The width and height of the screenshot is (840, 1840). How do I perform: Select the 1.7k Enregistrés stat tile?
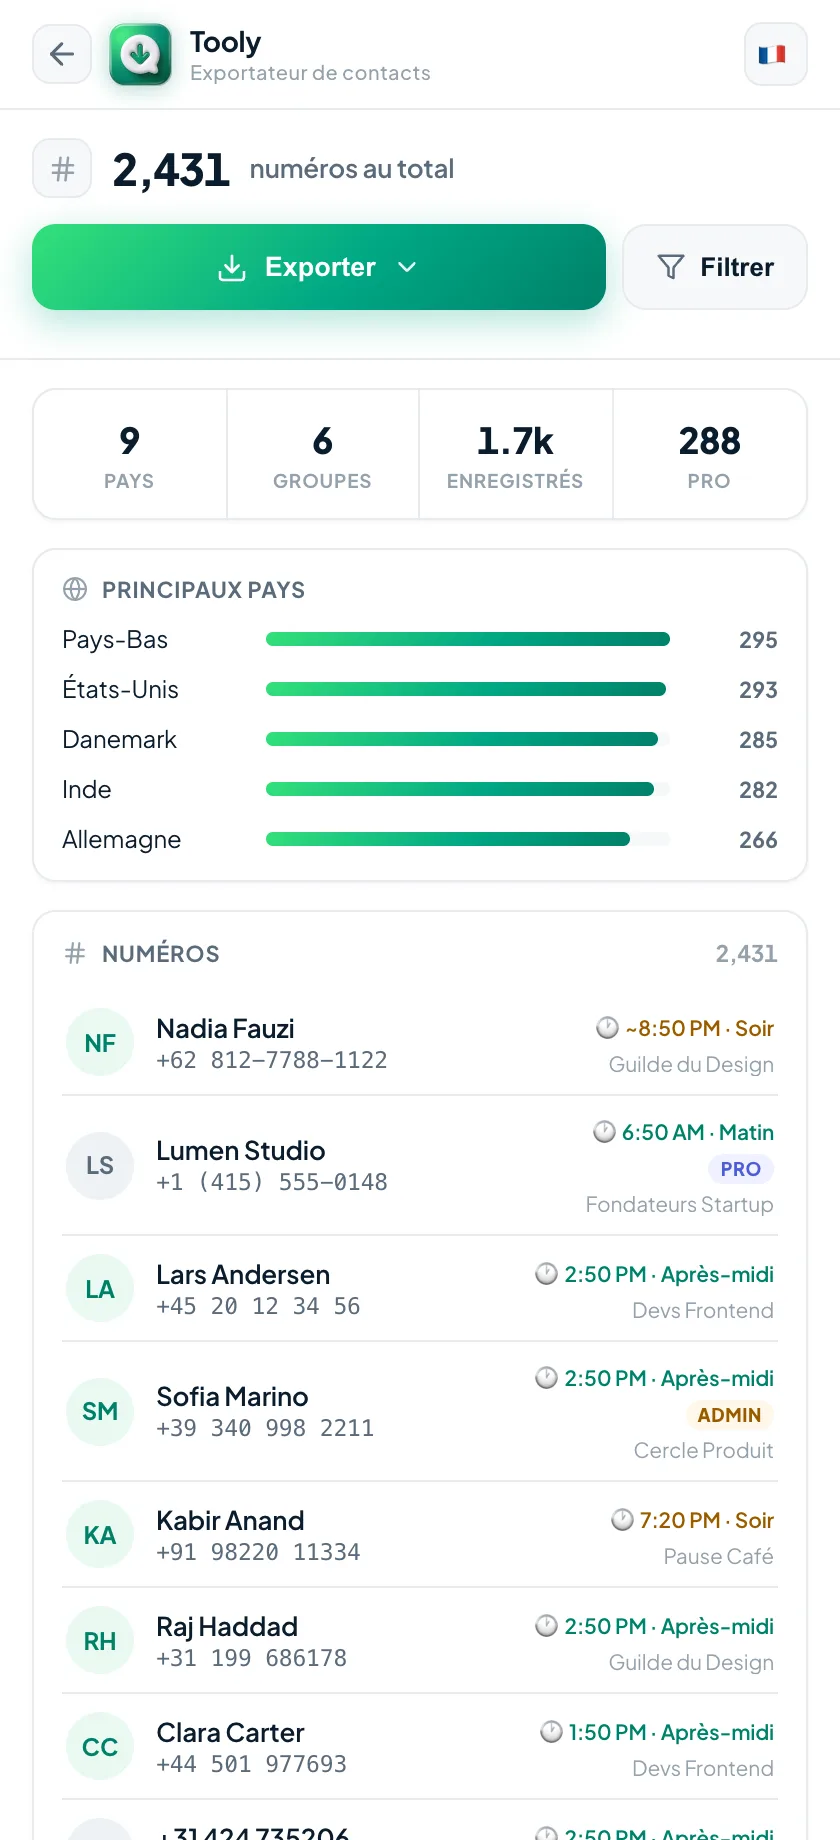pyautogui.click(x=515, y=454)
